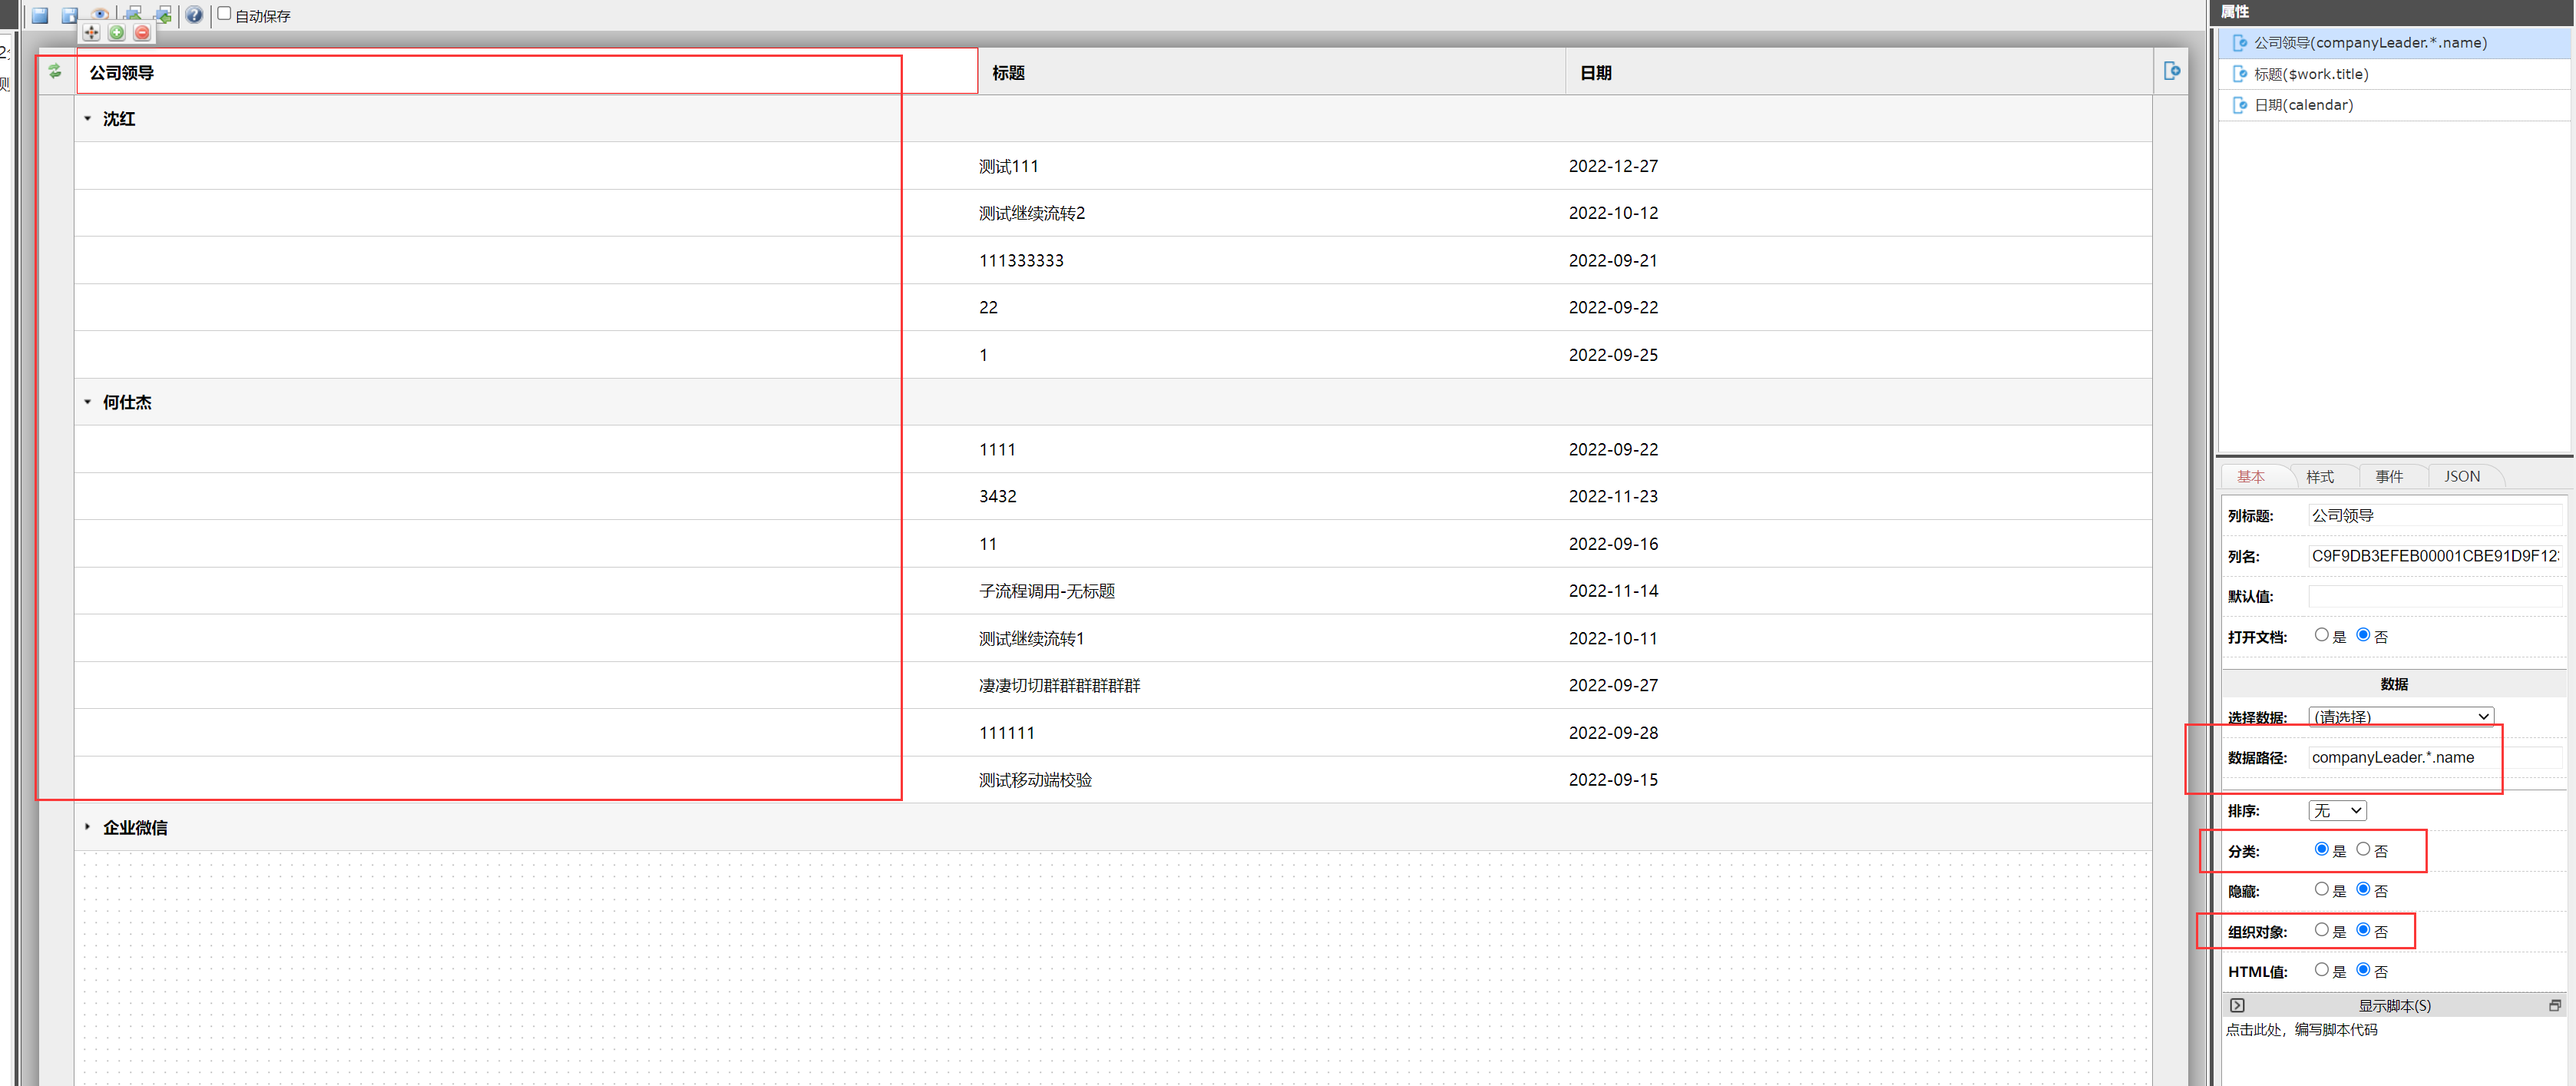Expand the 企业微信 group
Screen dimensions: 2576x1086
click(88, 827)
